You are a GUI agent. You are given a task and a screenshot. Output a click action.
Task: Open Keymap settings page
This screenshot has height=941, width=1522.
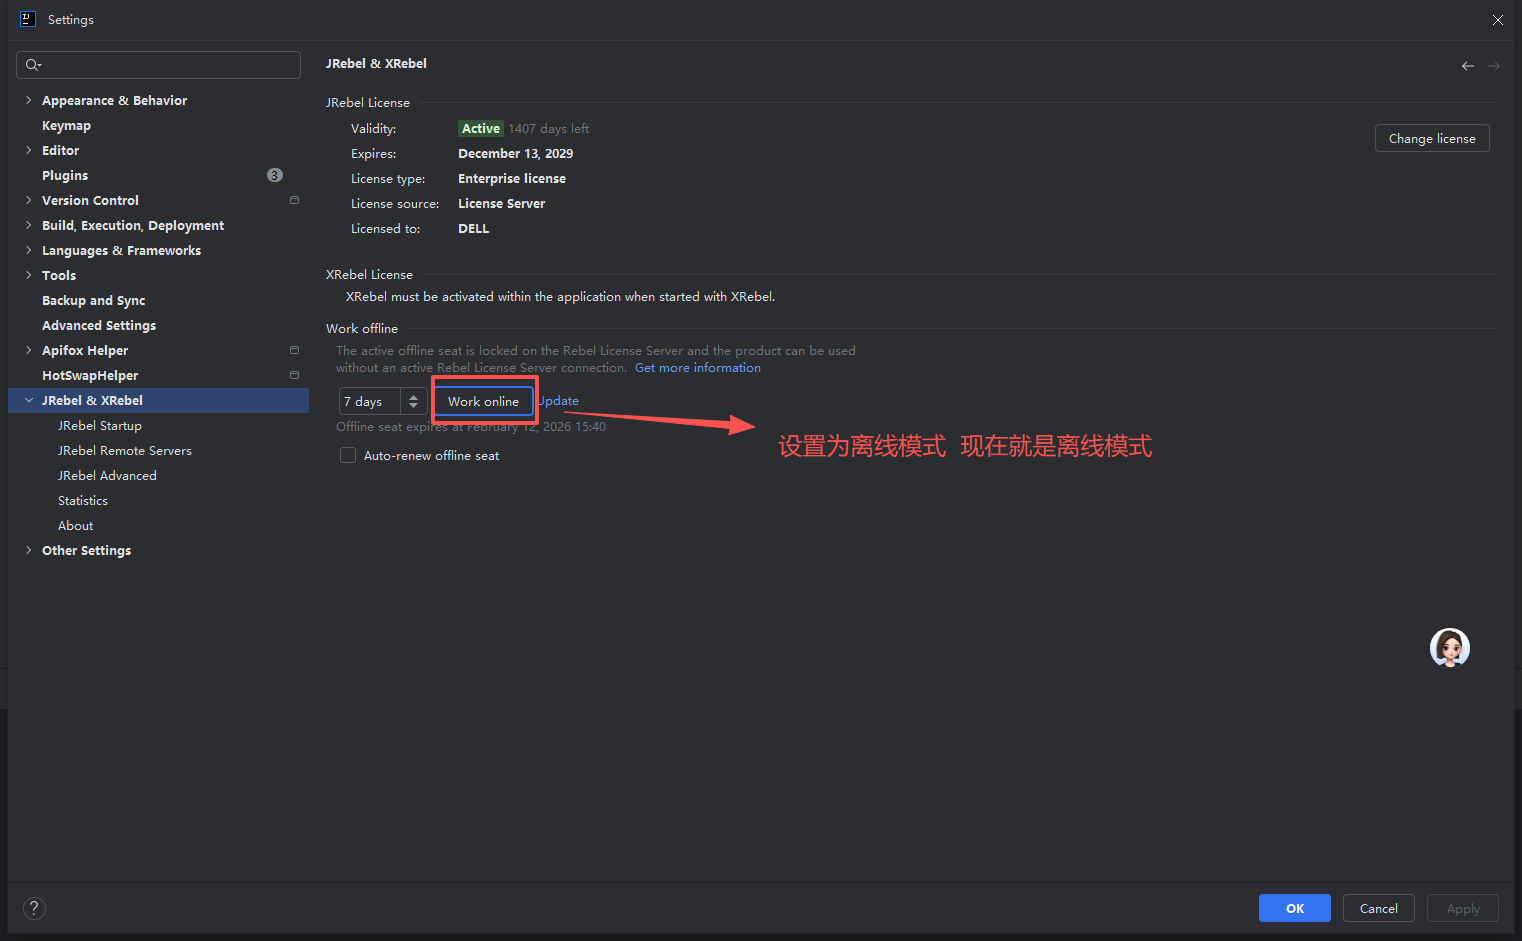[x=66, y=125]
